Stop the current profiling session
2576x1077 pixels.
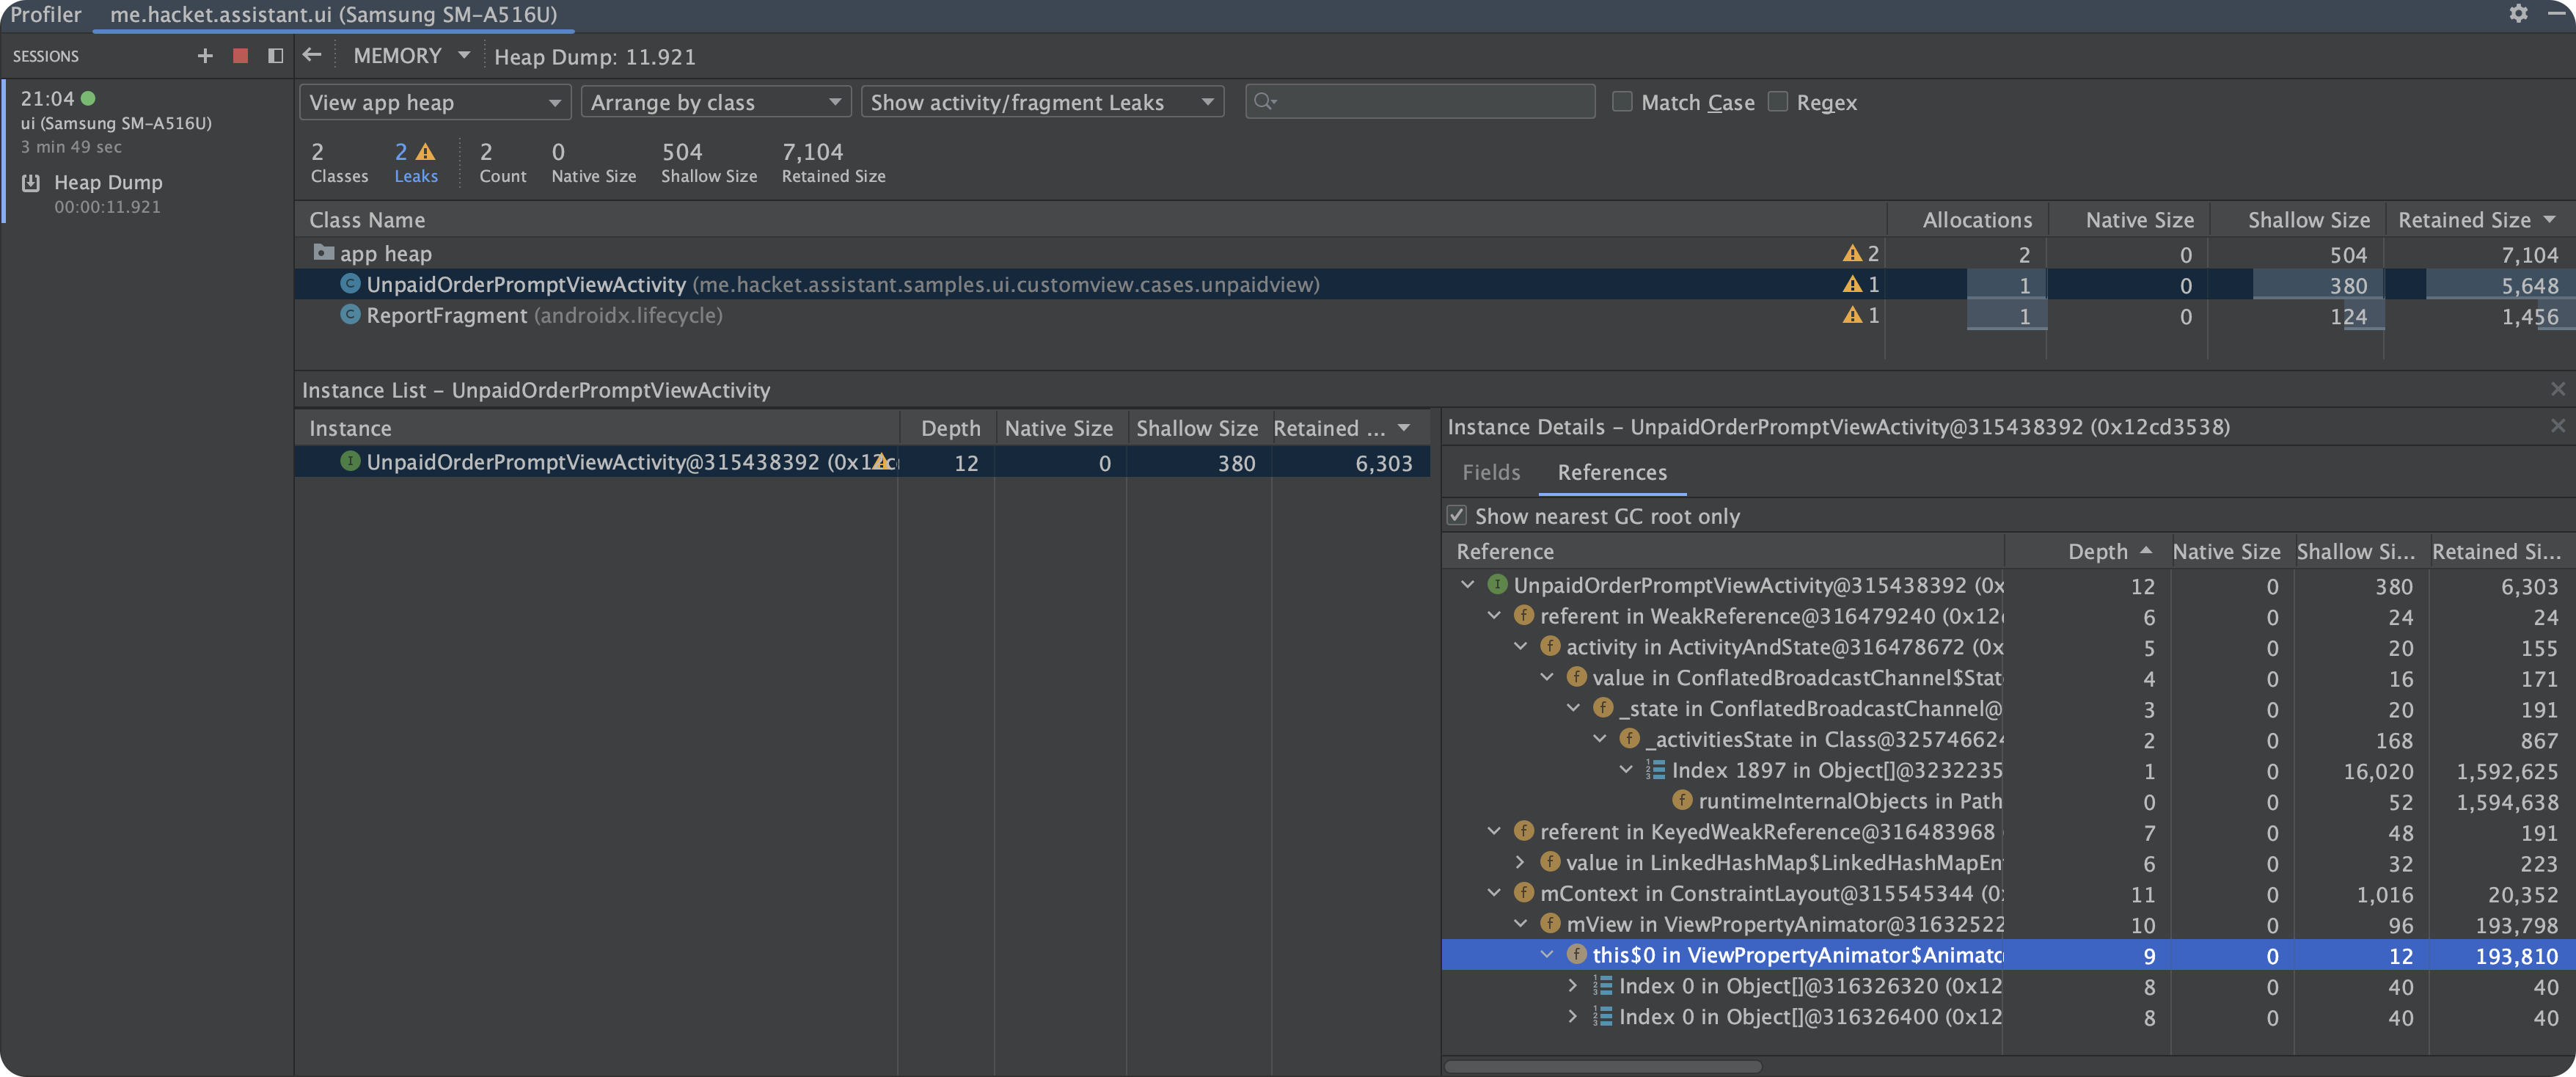(x=240, y=56)
